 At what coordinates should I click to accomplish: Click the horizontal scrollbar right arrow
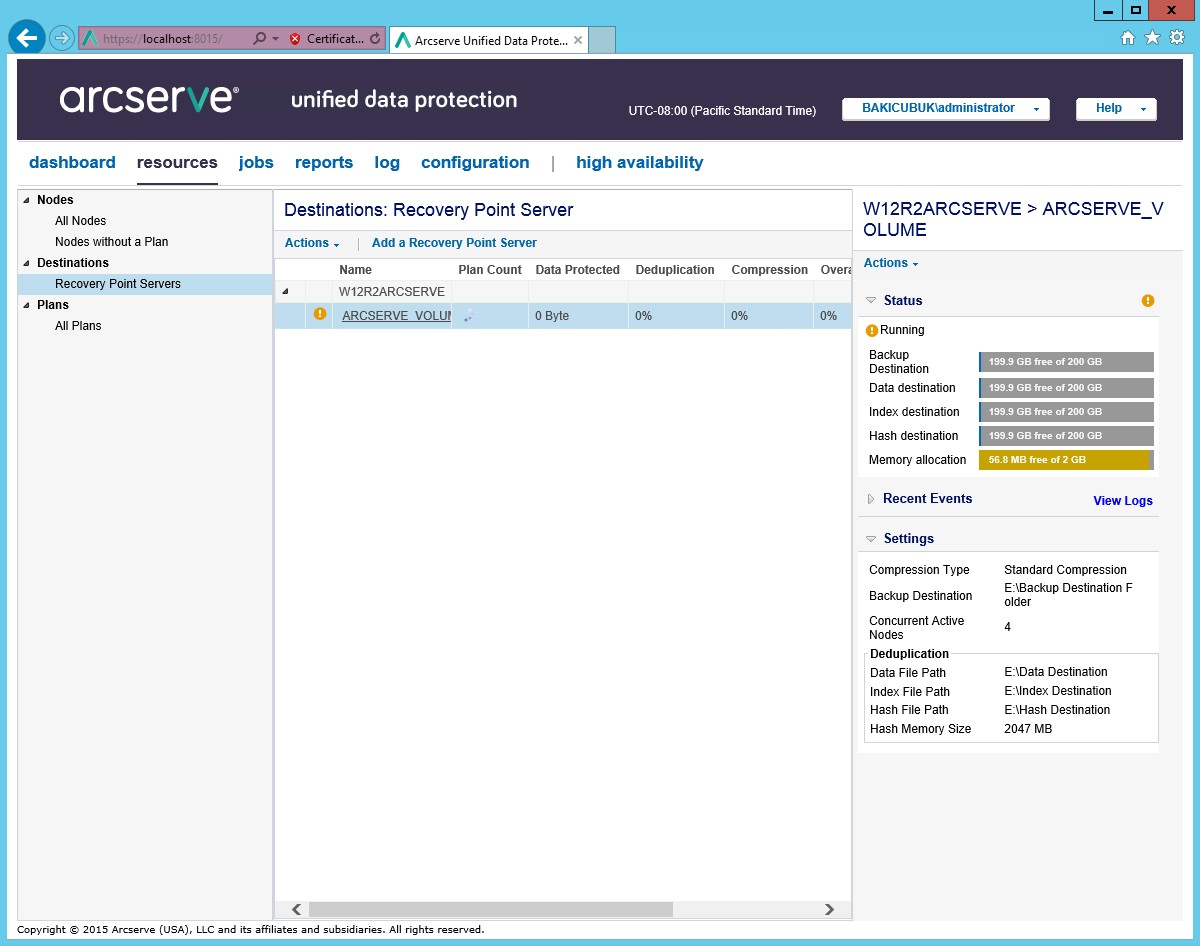(x=829, y=909)
